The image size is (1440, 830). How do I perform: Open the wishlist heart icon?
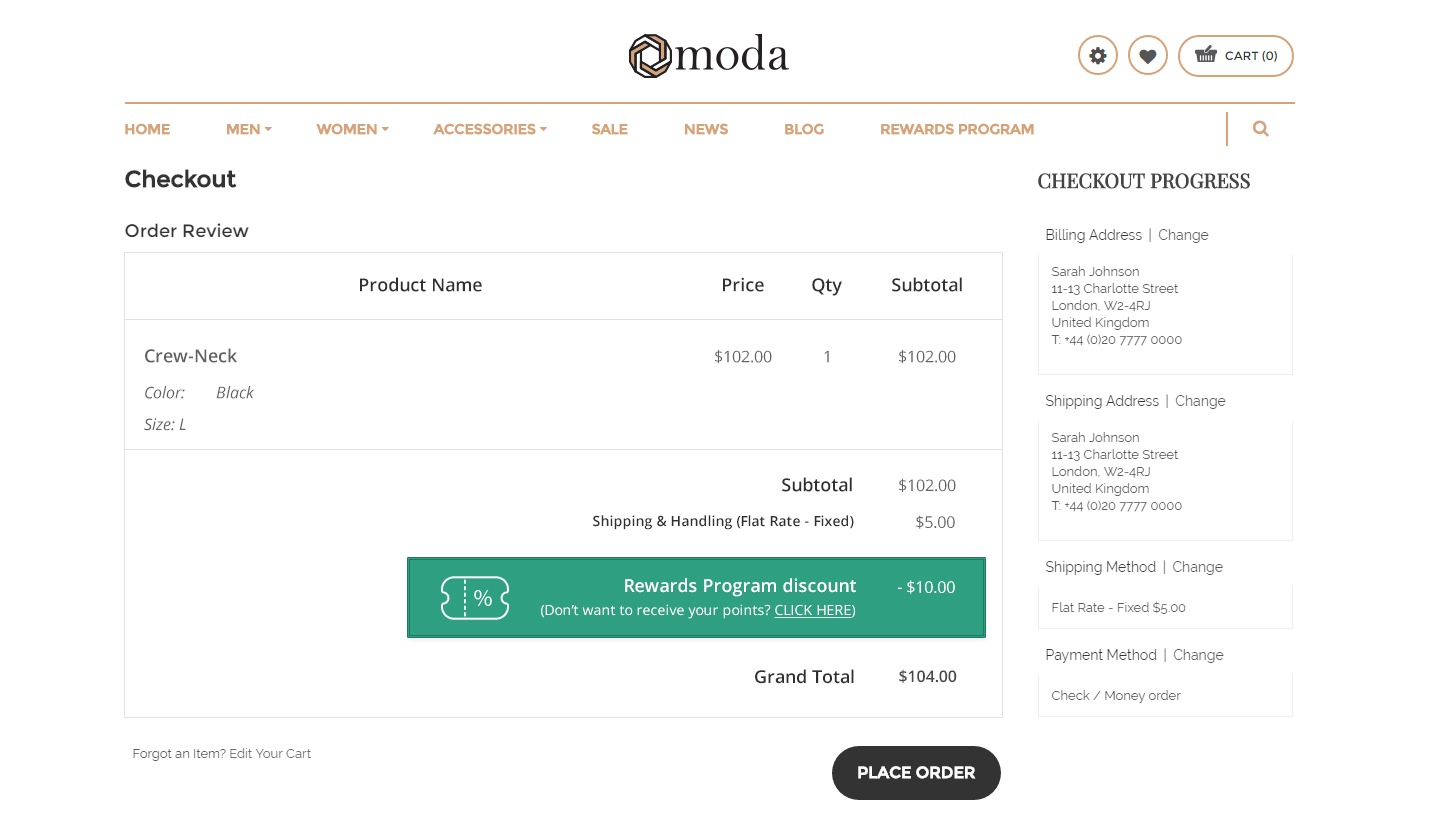(x=1148, y=56)
